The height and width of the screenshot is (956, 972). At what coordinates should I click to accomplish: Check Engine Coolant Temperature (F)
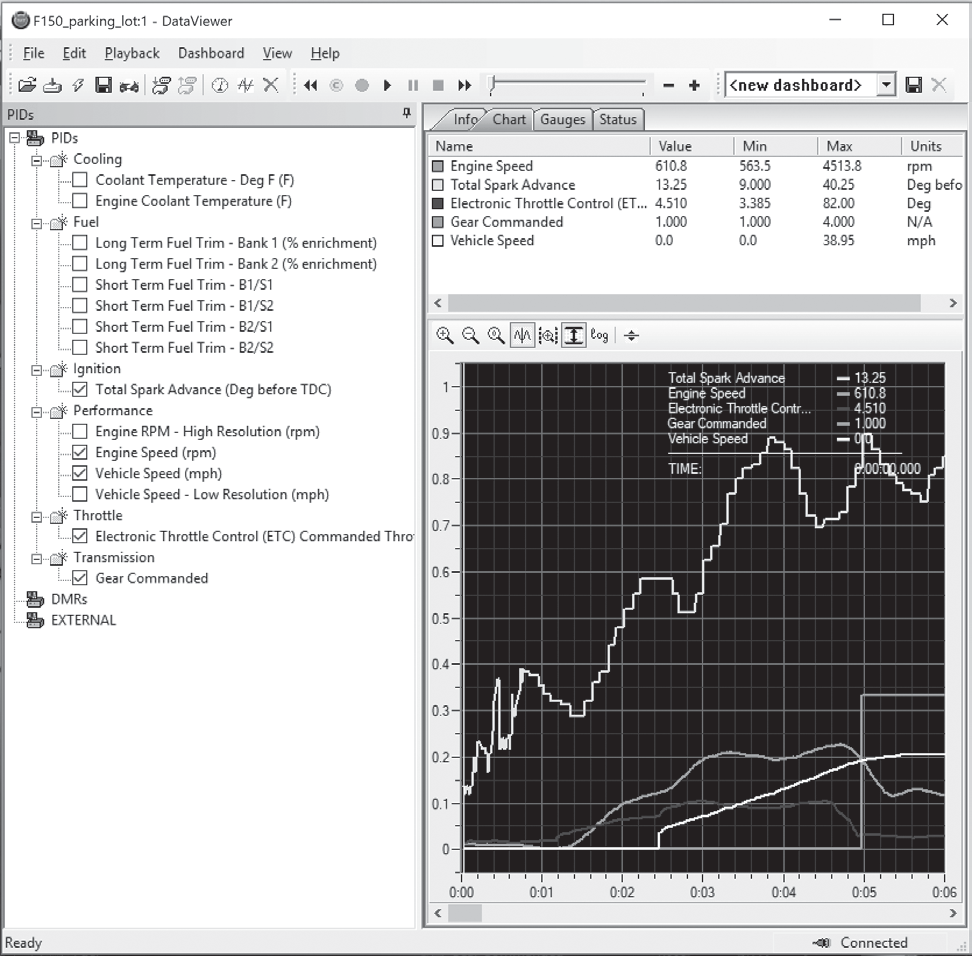click(x=80, y=201)
